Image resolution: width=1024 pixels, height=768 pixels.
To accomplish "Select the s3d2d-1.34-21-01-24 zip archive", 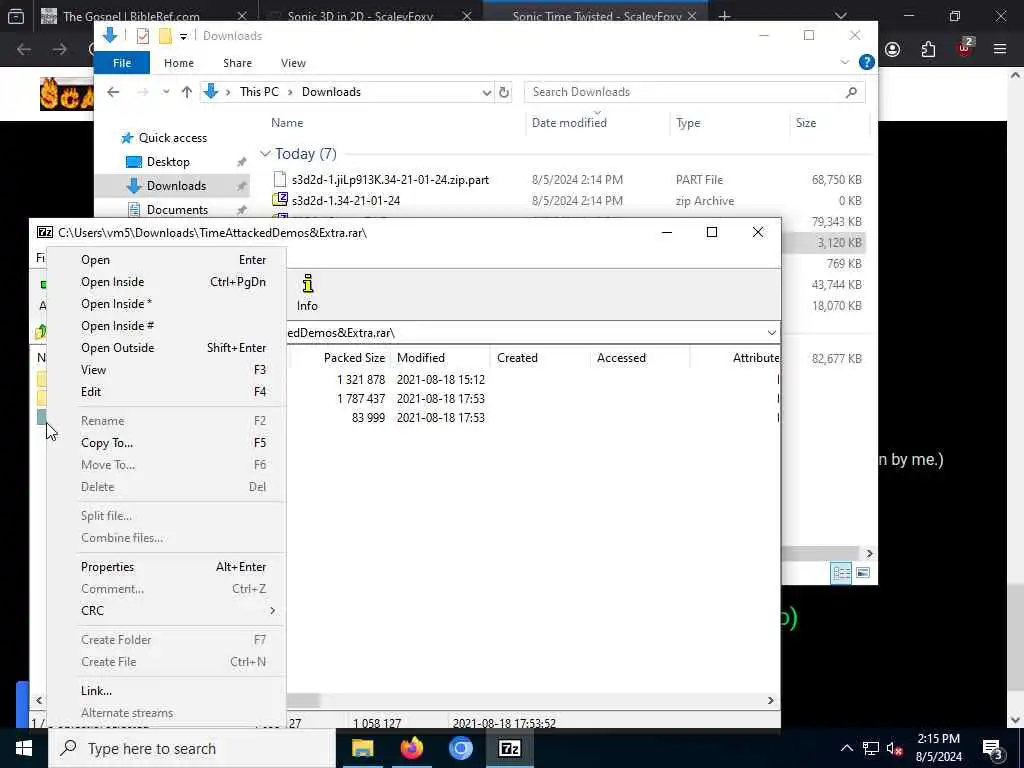I will pyautogui.click(x=345, y=200).
